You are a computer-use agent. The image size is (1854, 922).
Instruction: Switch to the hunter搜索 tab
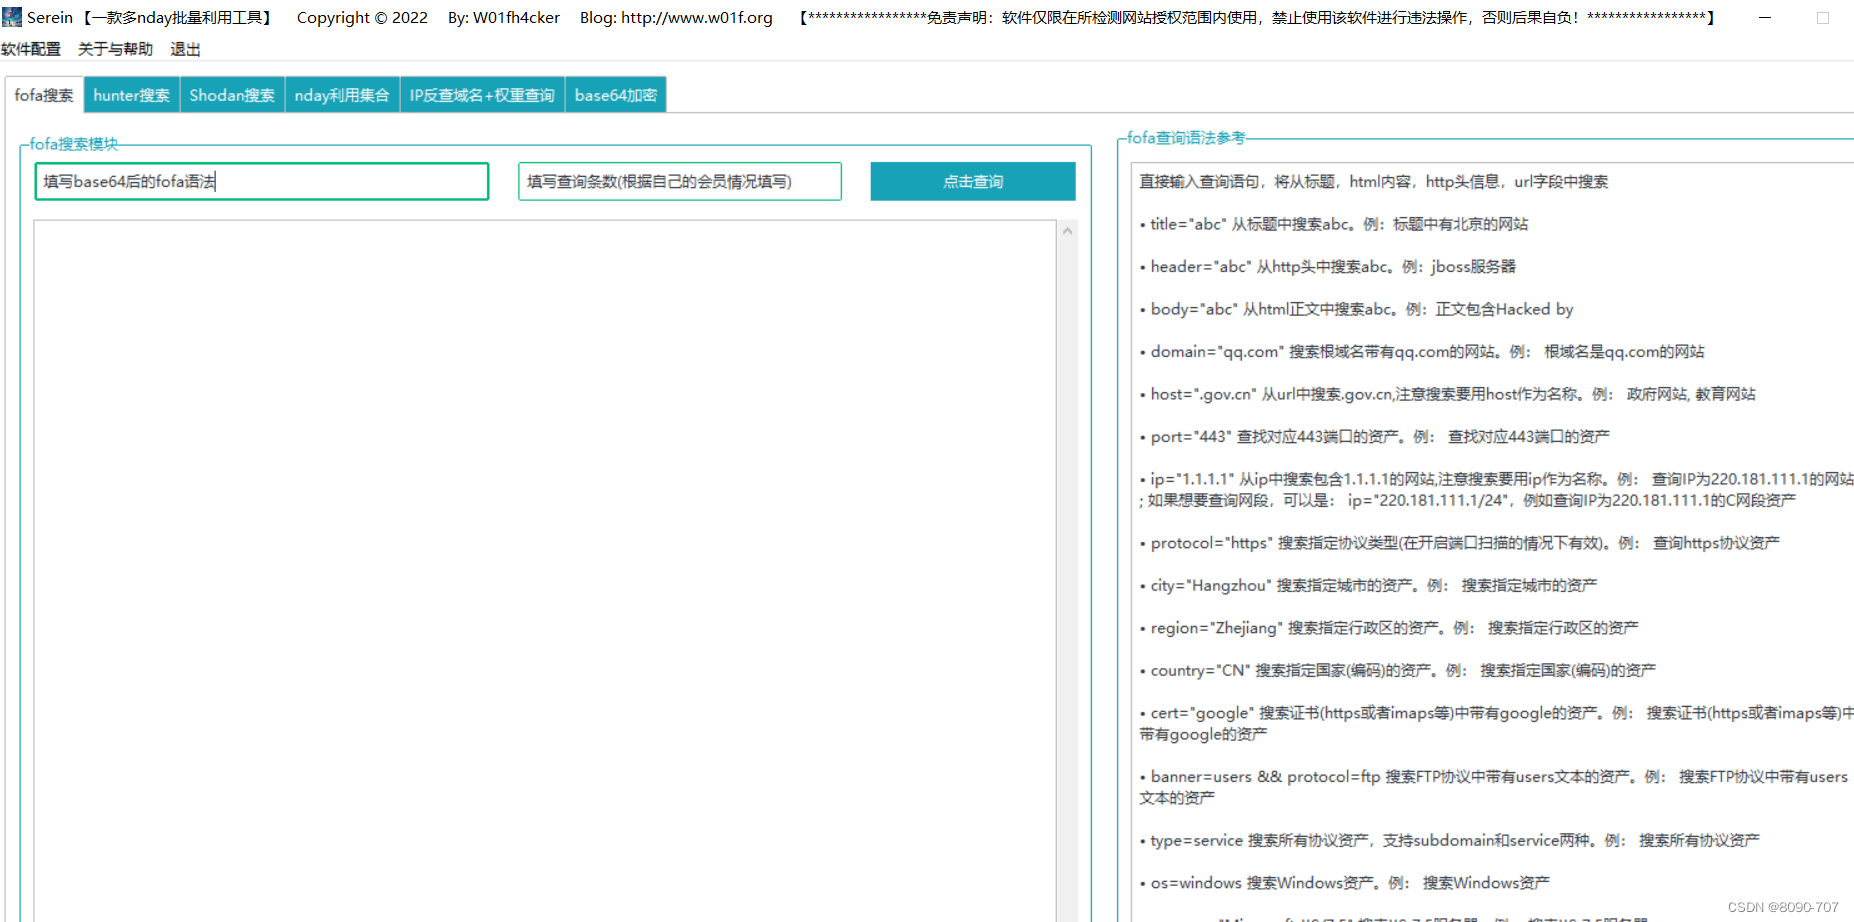click(x=132, y=95)
